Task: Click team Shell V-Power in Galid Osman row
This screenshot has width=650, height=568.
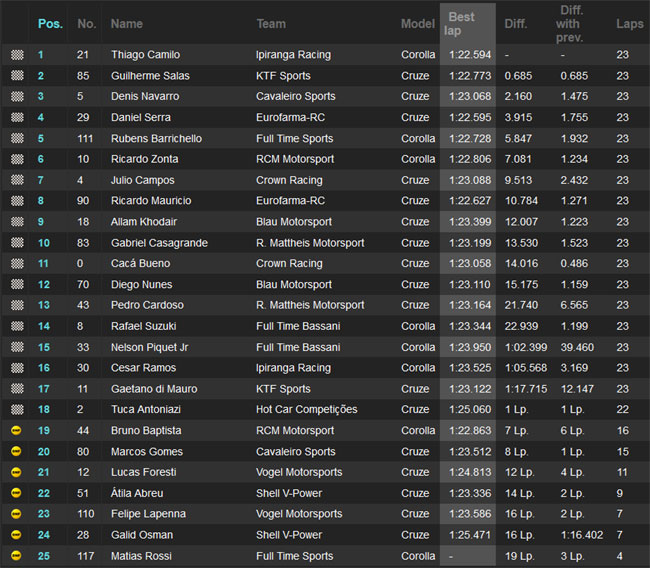Action: tap(289, 535)
